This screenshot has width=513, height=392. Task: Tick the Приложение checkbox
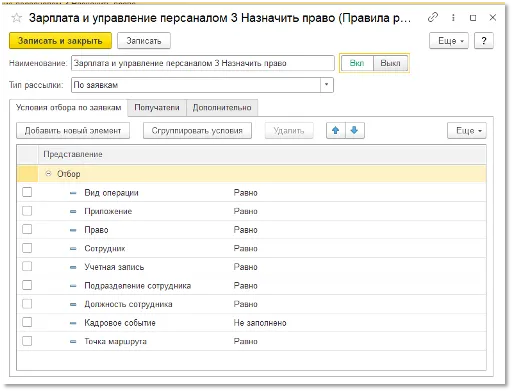tap(27, 211)
